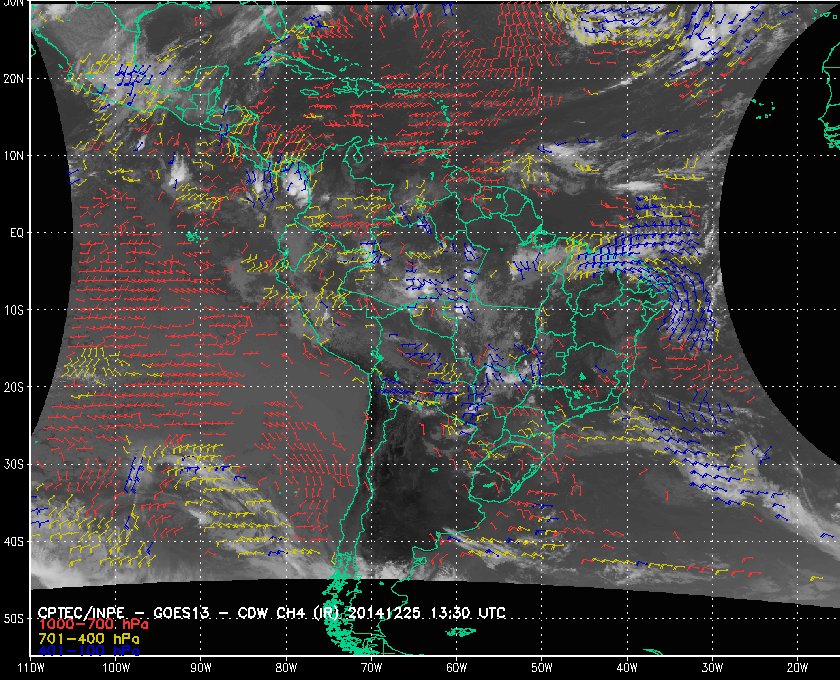Click the 20S latitude label
The image size is (840, 680).
(x=14, y=387)
